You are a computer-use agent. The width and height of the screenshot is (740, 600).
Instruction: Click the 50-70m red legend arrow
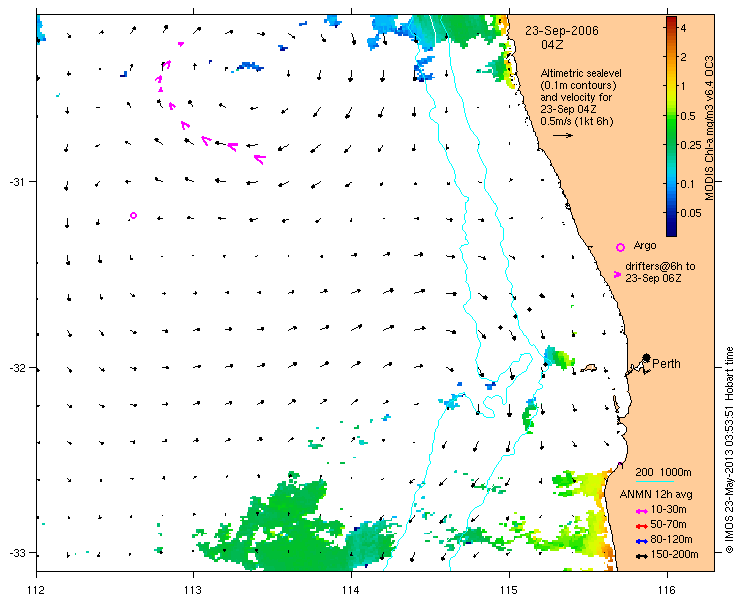641,526
